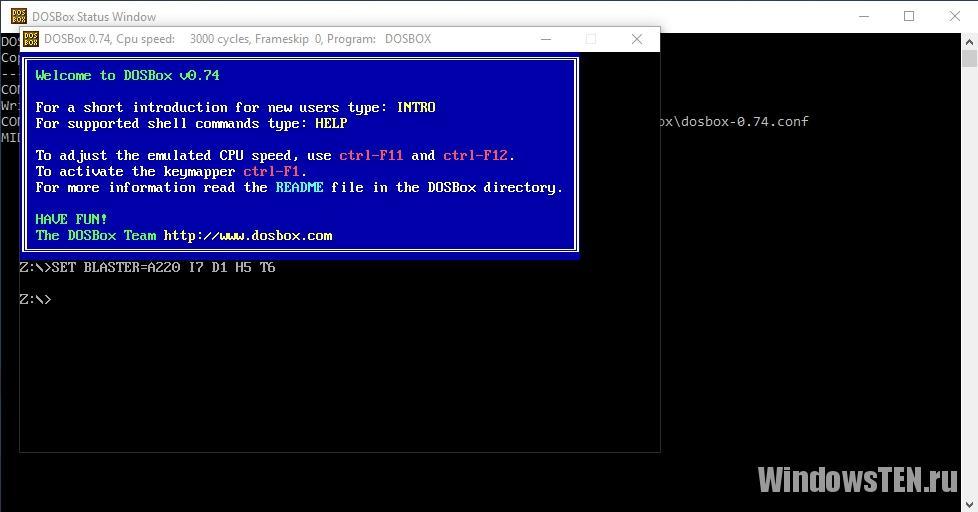Click the README word in welcome text
The image size is (978, 512).
(x=299, y=187)
